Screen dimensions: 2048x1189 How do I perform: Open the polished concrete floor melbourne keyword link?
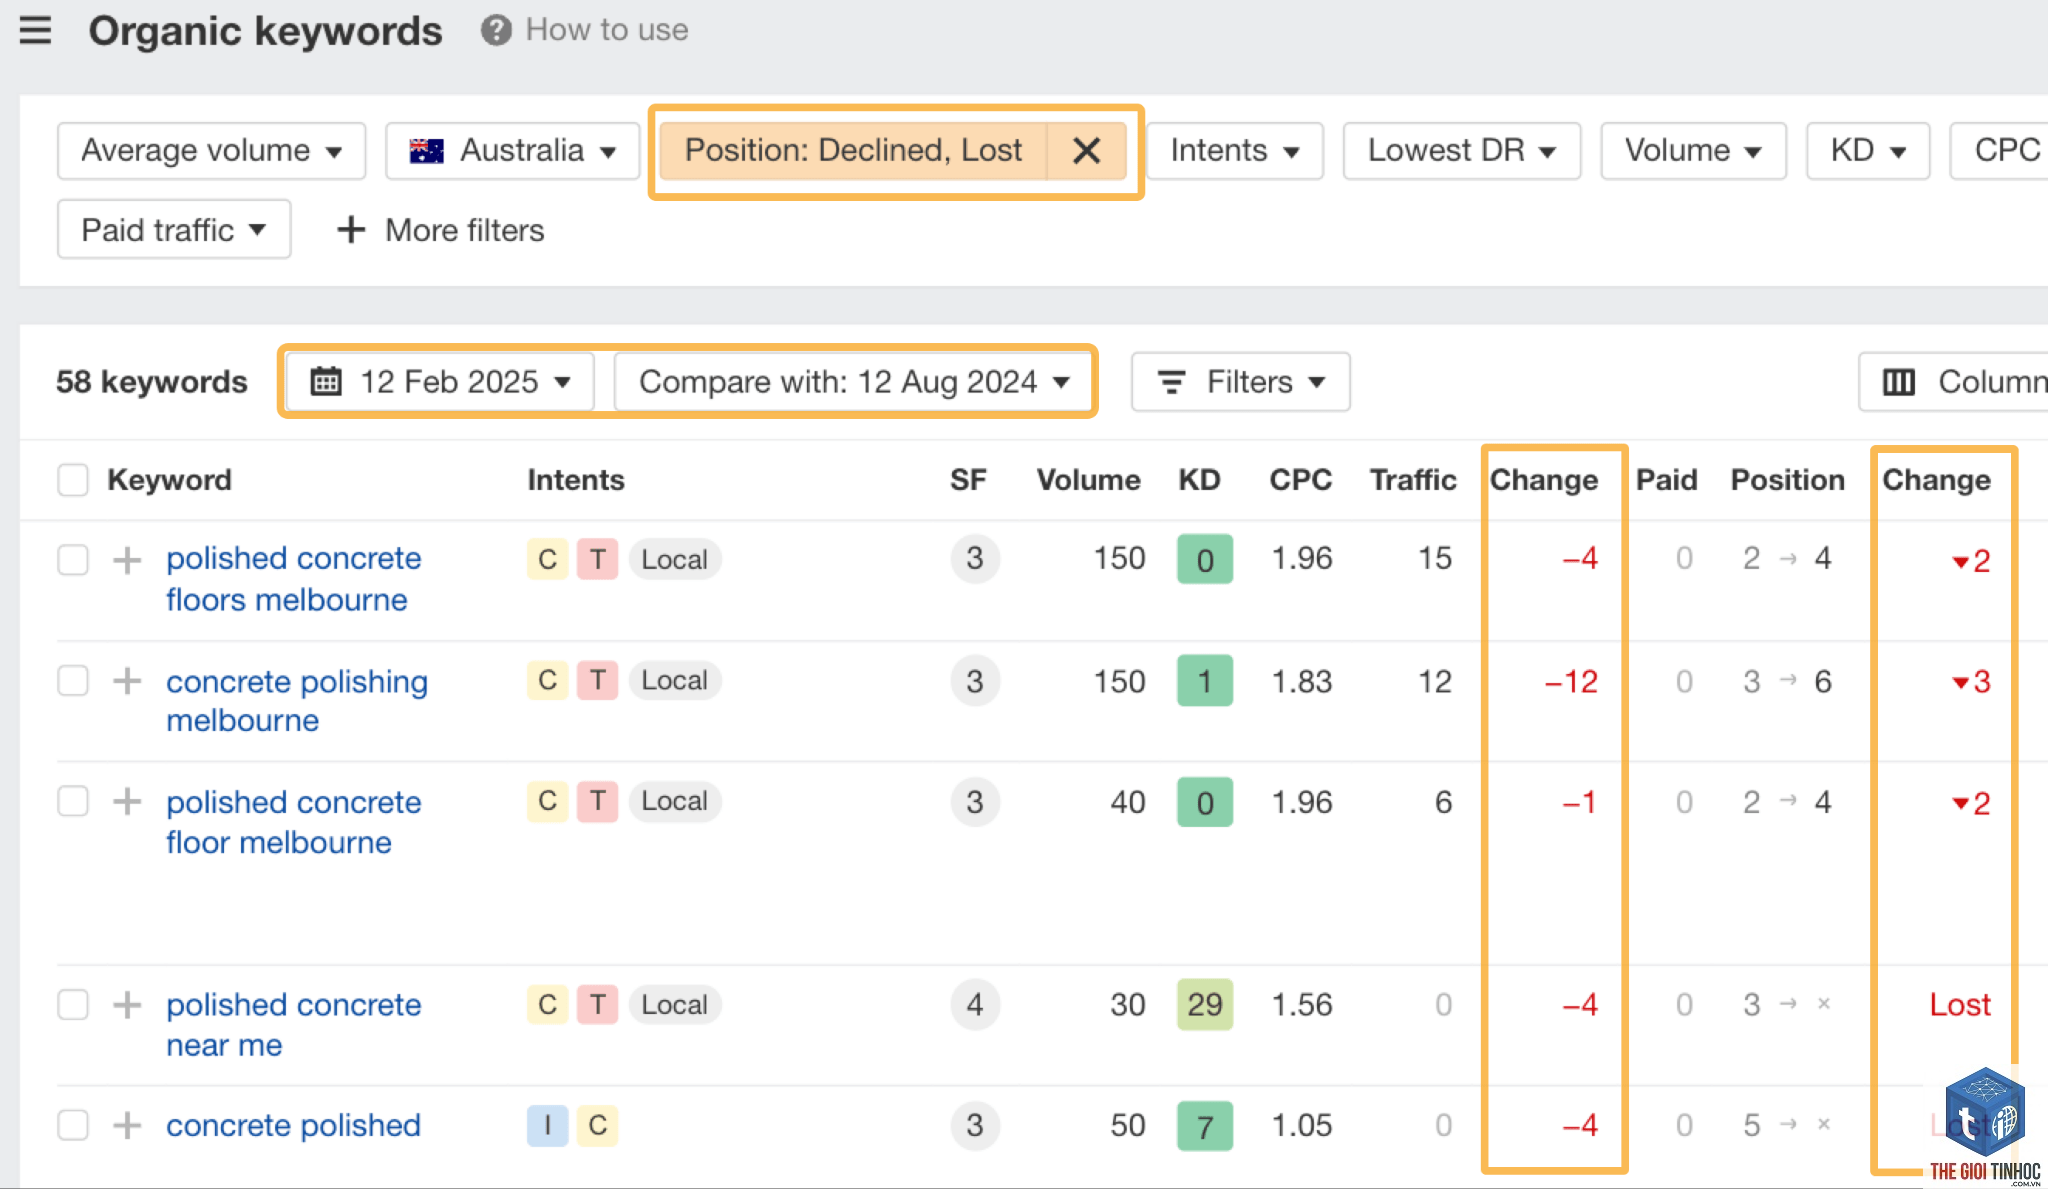tap(294, 822)
